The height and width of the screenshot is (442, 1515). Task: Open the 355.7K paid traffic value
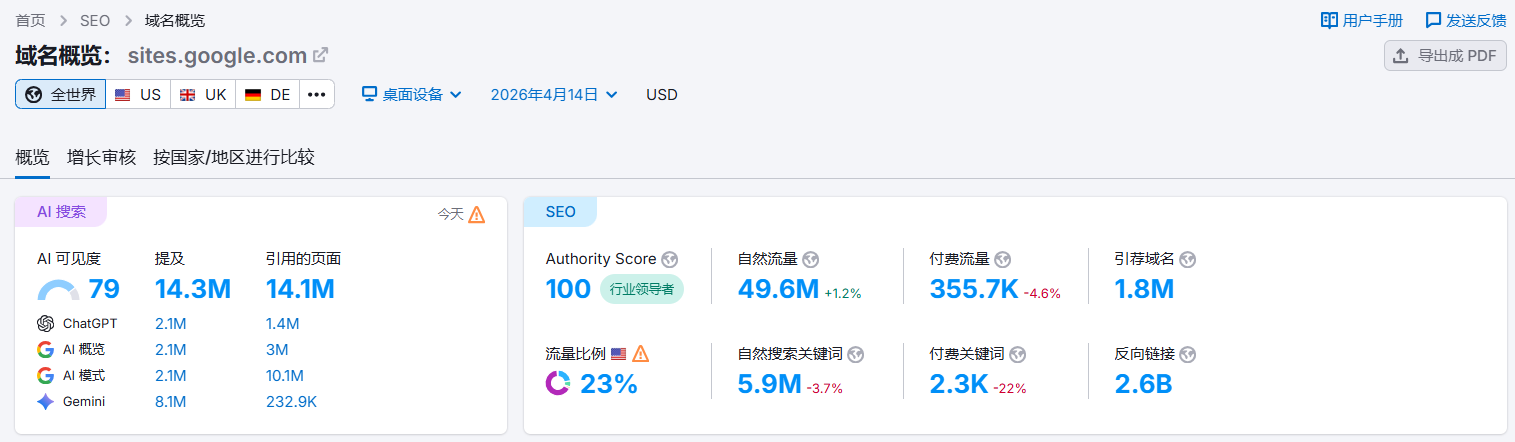[974, 289]
